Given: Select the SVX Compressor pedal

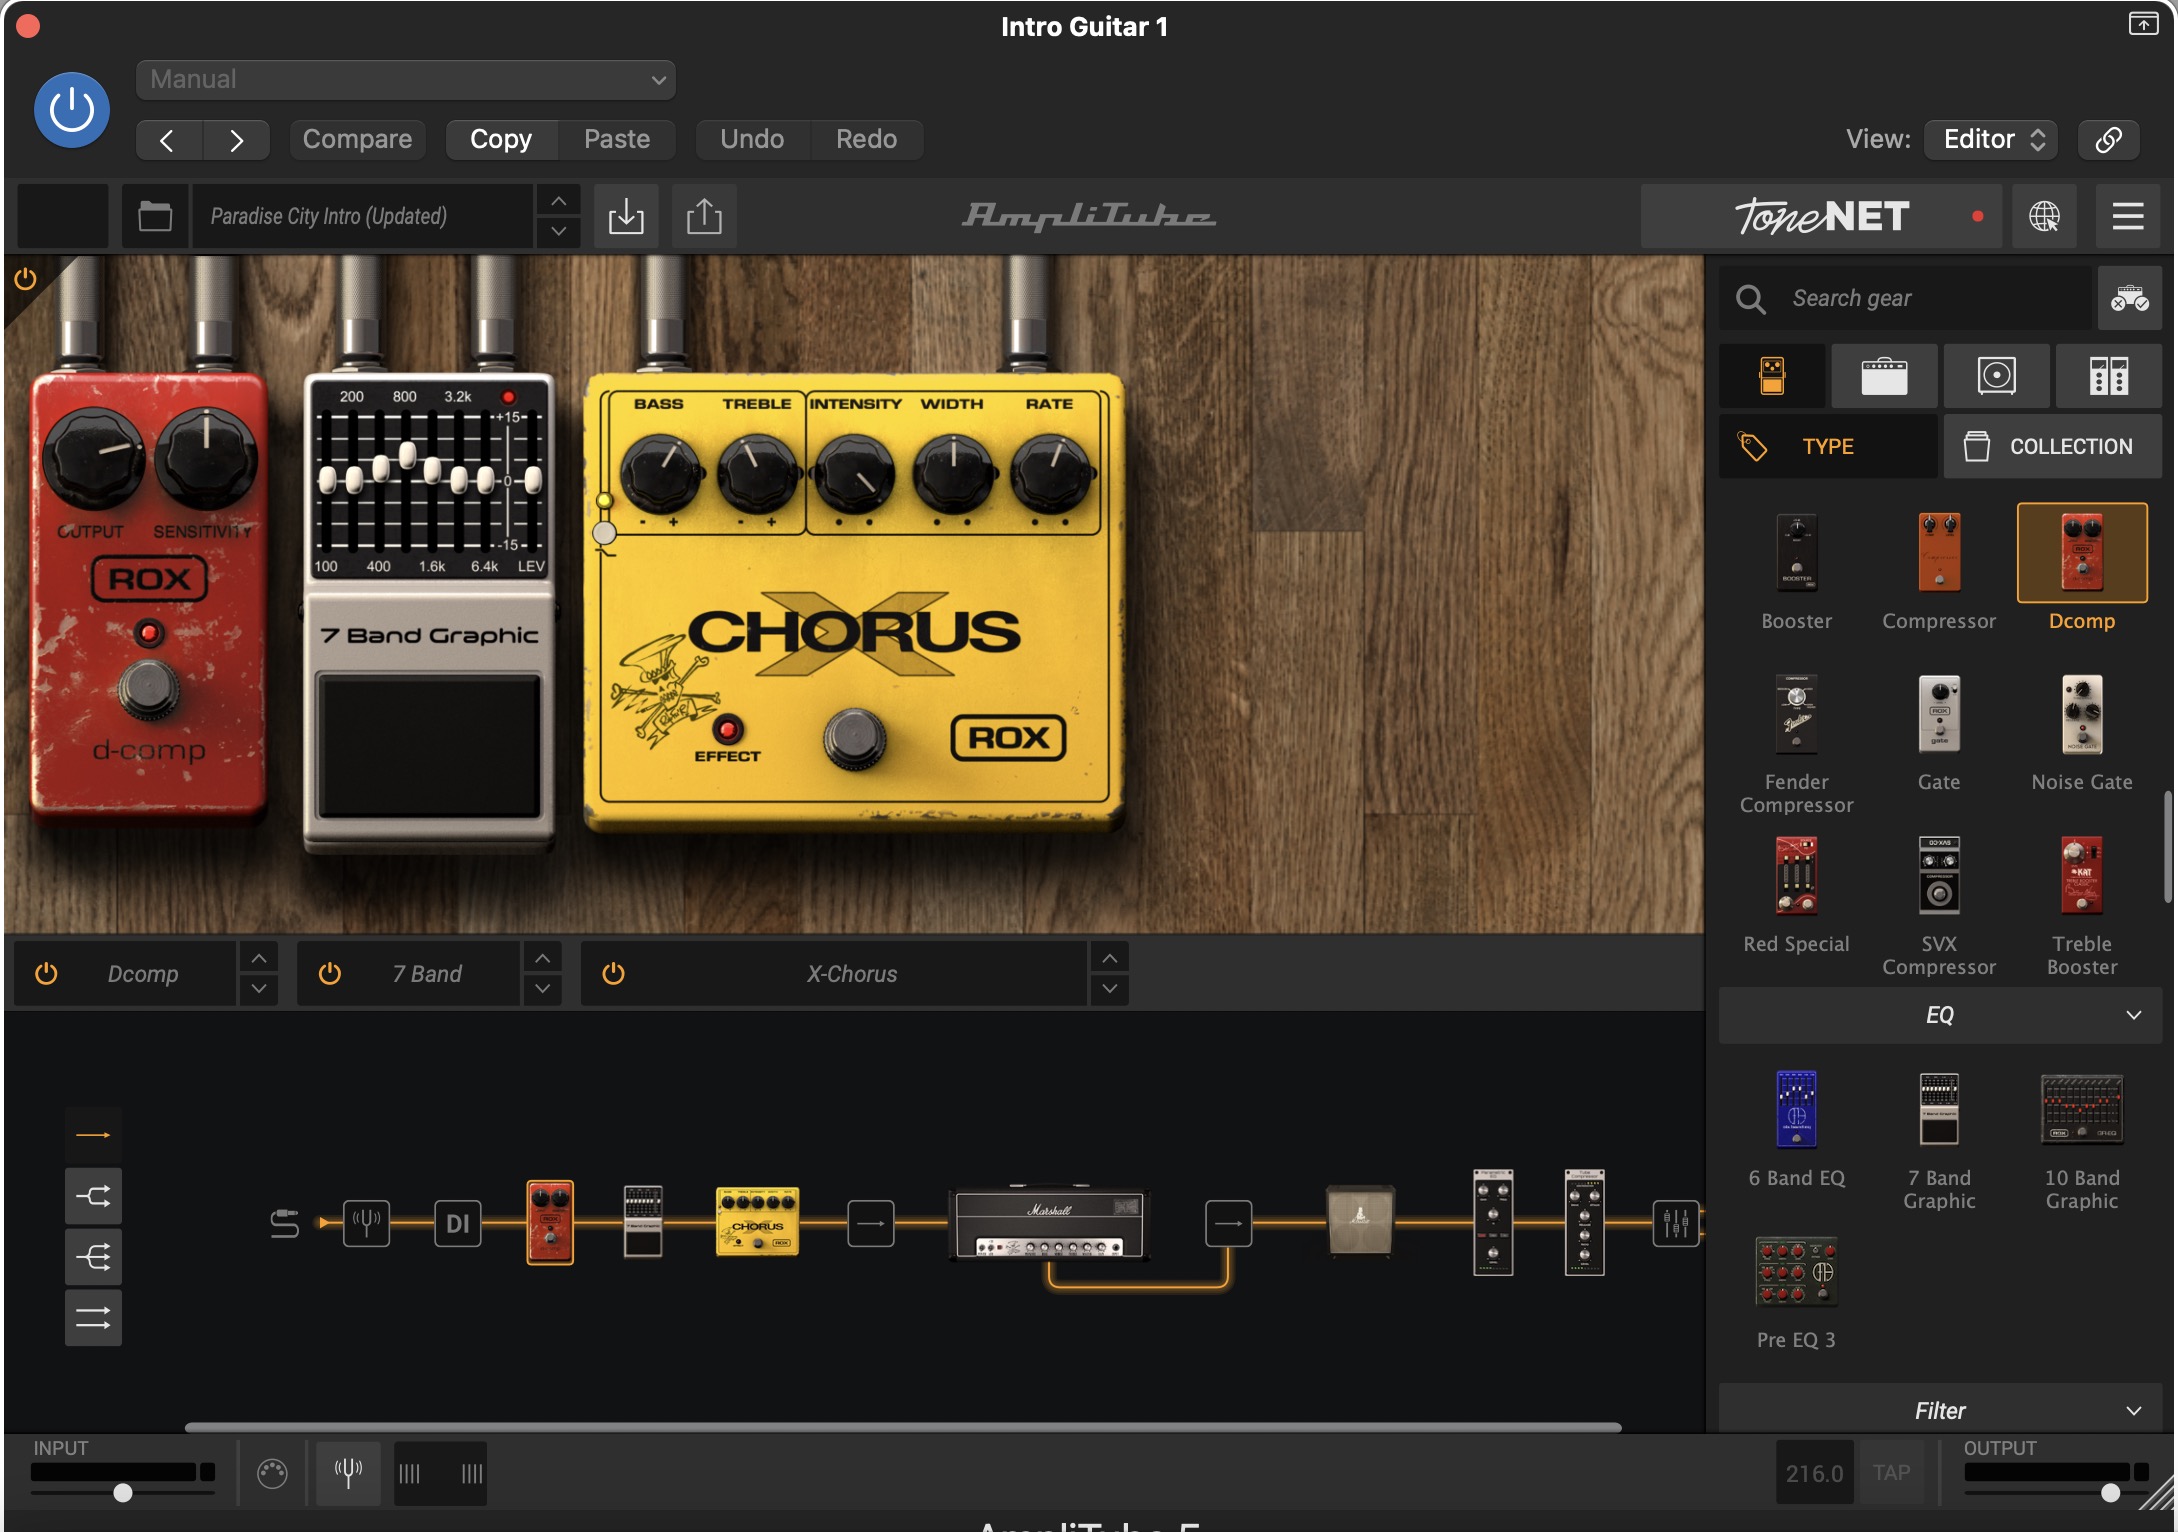Looking at the screenshot, I should click(x=1939, y=876).
